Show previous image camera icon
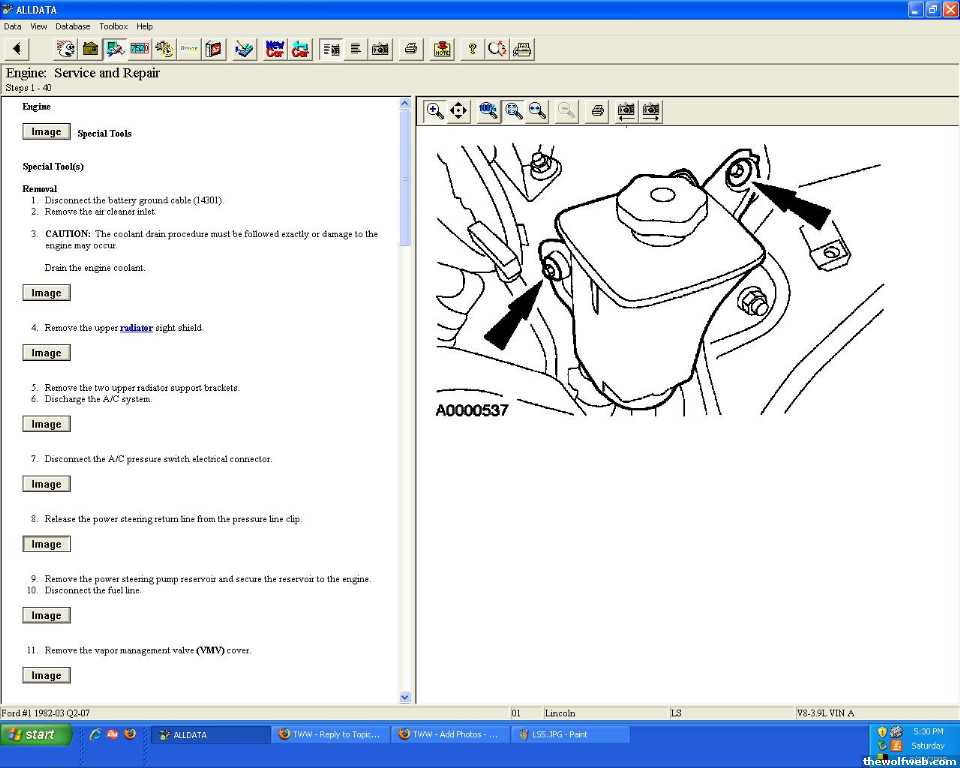 (x=626, y=111)
